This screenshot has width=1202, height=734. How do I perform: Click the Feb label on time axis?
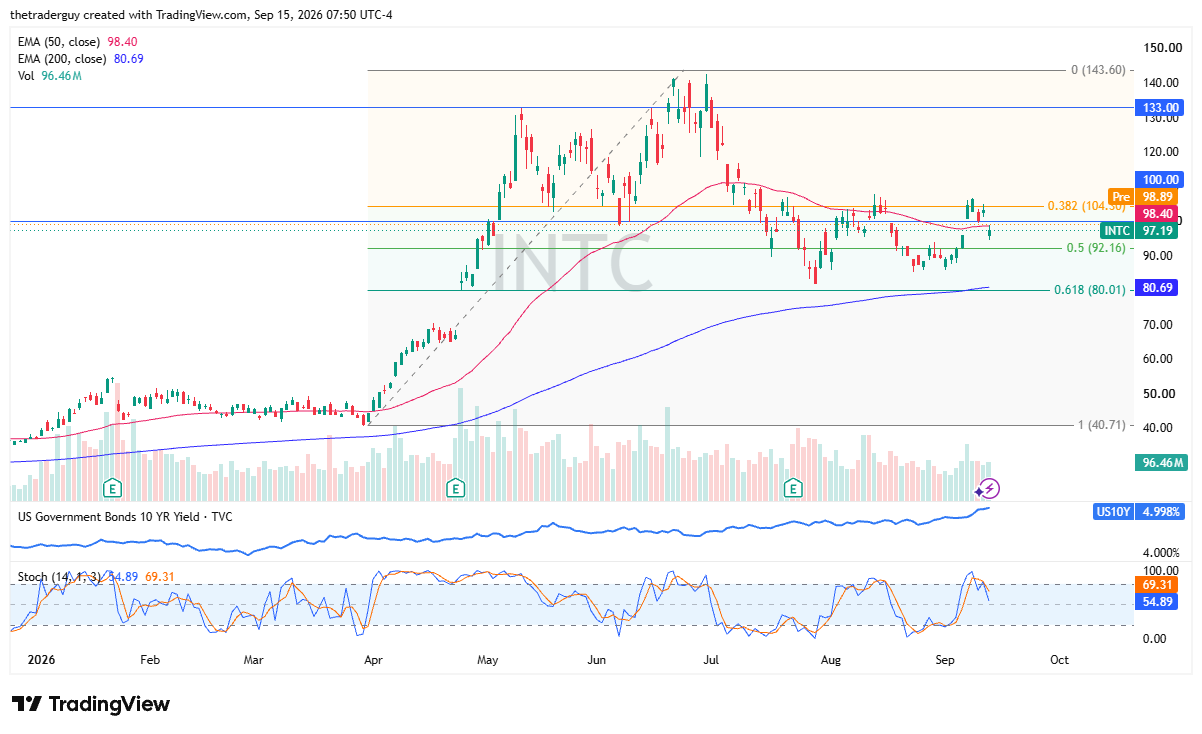(x=150, y=660)
